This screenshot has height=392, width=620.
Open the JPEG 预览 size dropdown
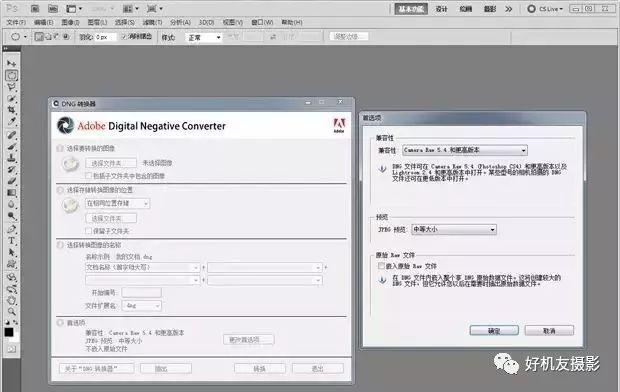coord(454,229)
